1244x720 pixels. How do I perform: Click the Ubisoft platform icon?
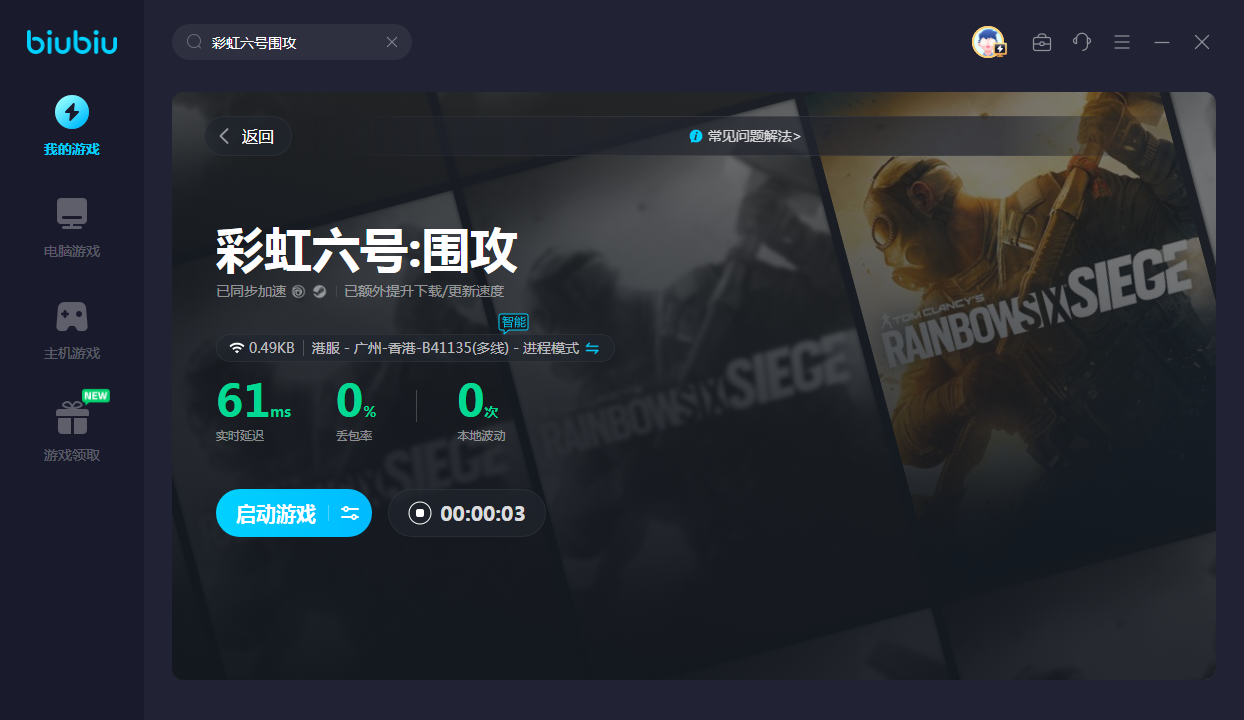pyautogui.click(x=298, y=292)
